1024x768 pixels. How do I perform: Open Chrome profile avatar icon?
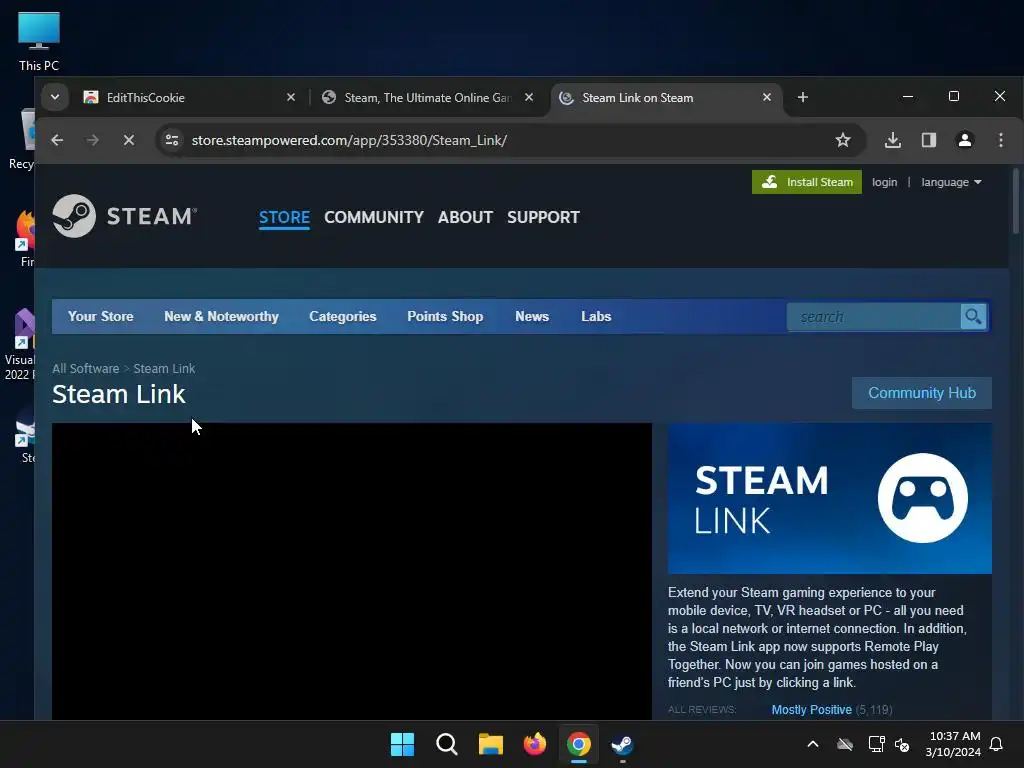pos(965,140)
